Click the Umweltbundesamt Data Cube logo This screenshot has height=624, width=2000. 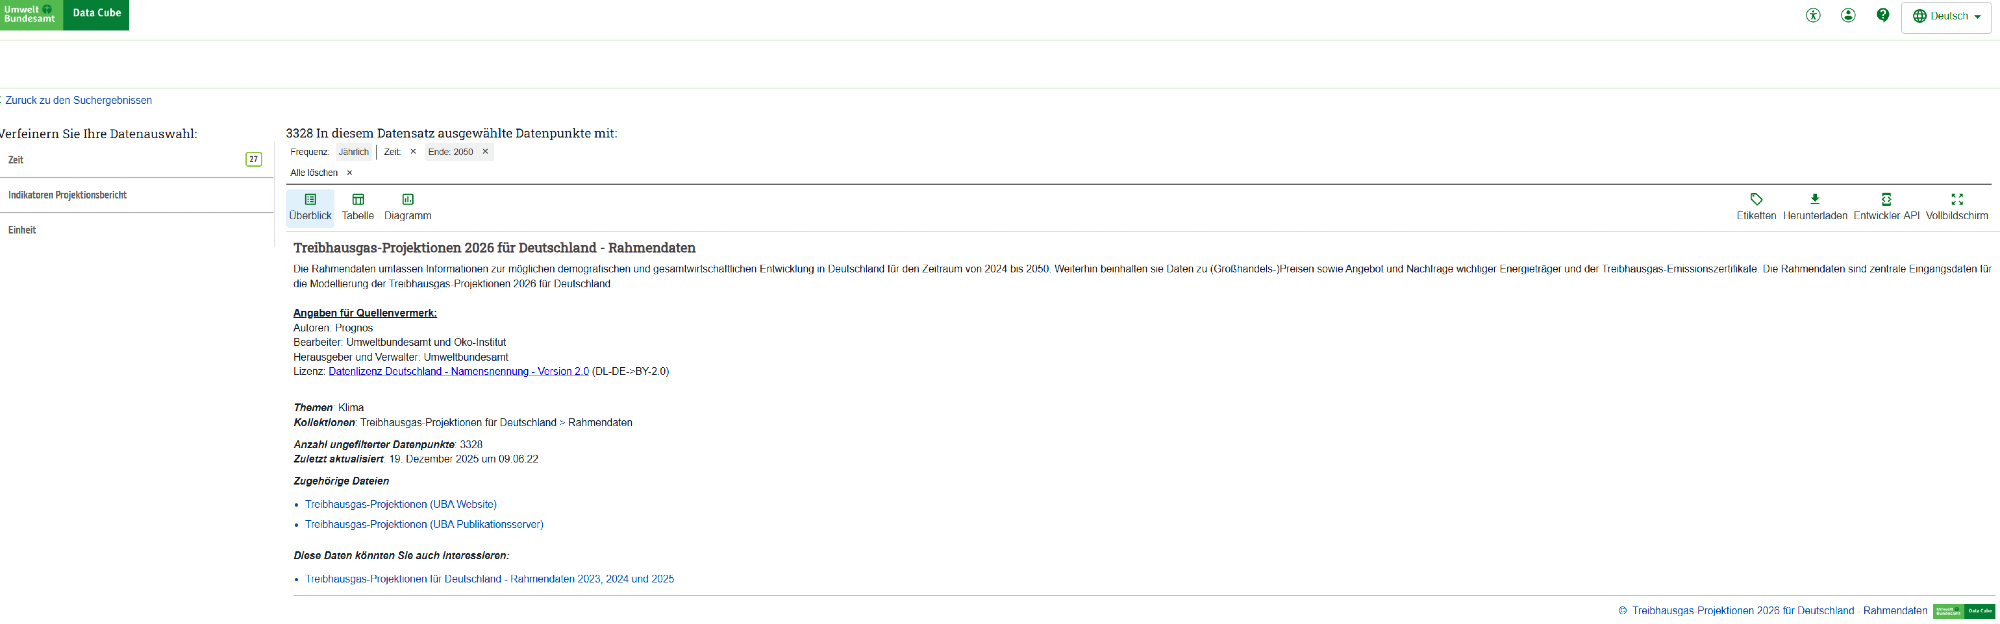[x=64, y=14]
